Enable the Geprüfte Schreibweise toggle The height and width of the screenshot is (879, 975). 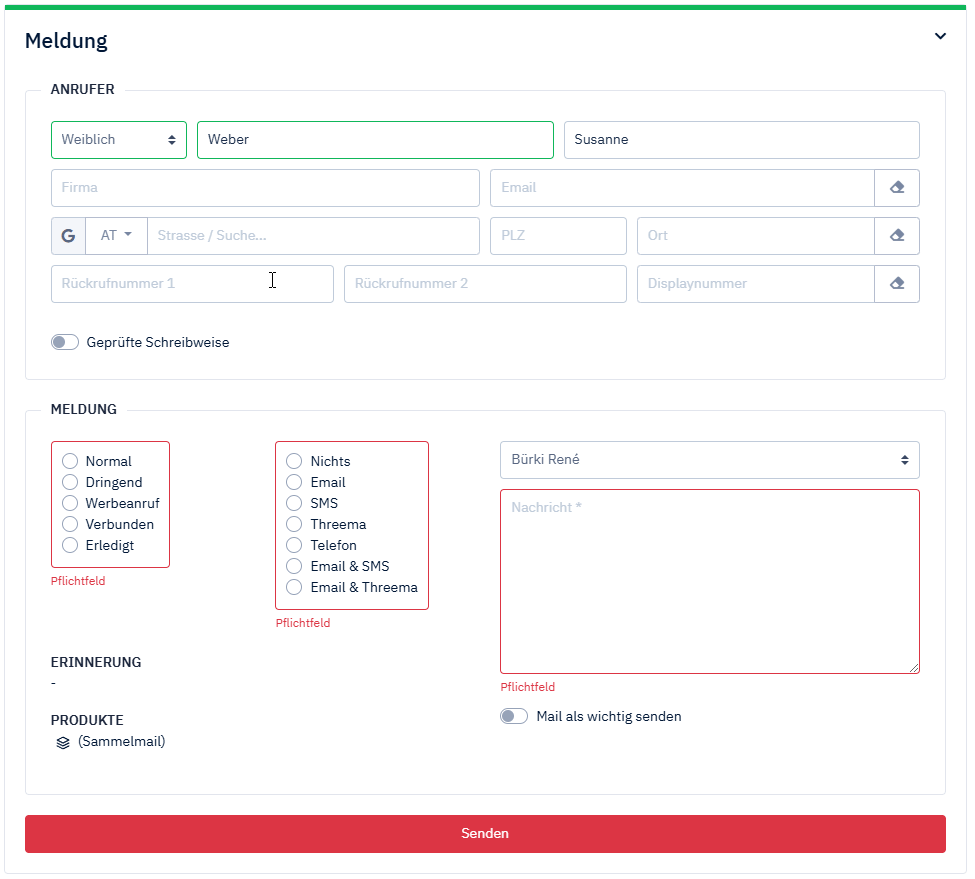point(65,342)
